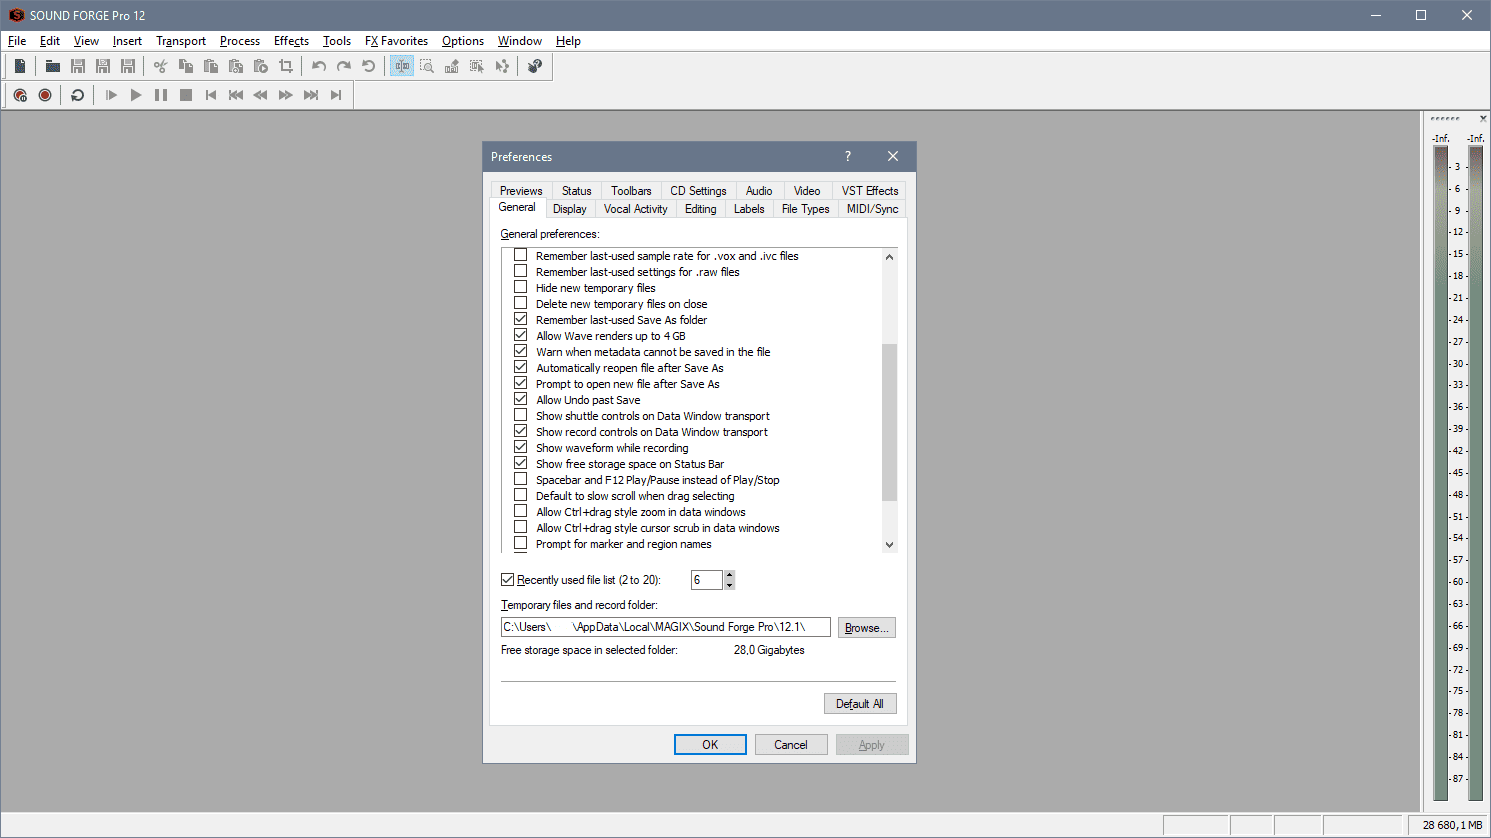Switch to the VST Effects tab

[869, 191]
